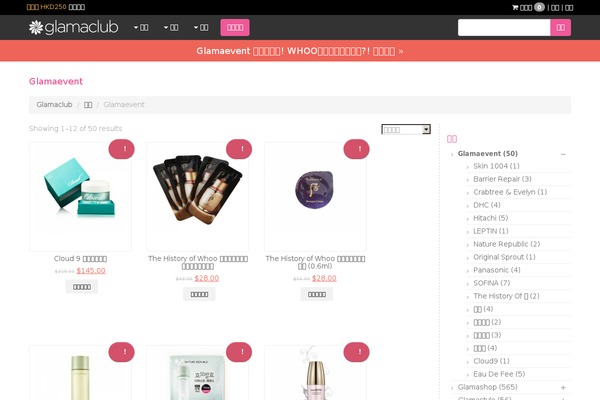This screenshot has width=600, height=400.
Task: Open History of Whoo (0.6ml) title link
Action: tap(315, 262)
